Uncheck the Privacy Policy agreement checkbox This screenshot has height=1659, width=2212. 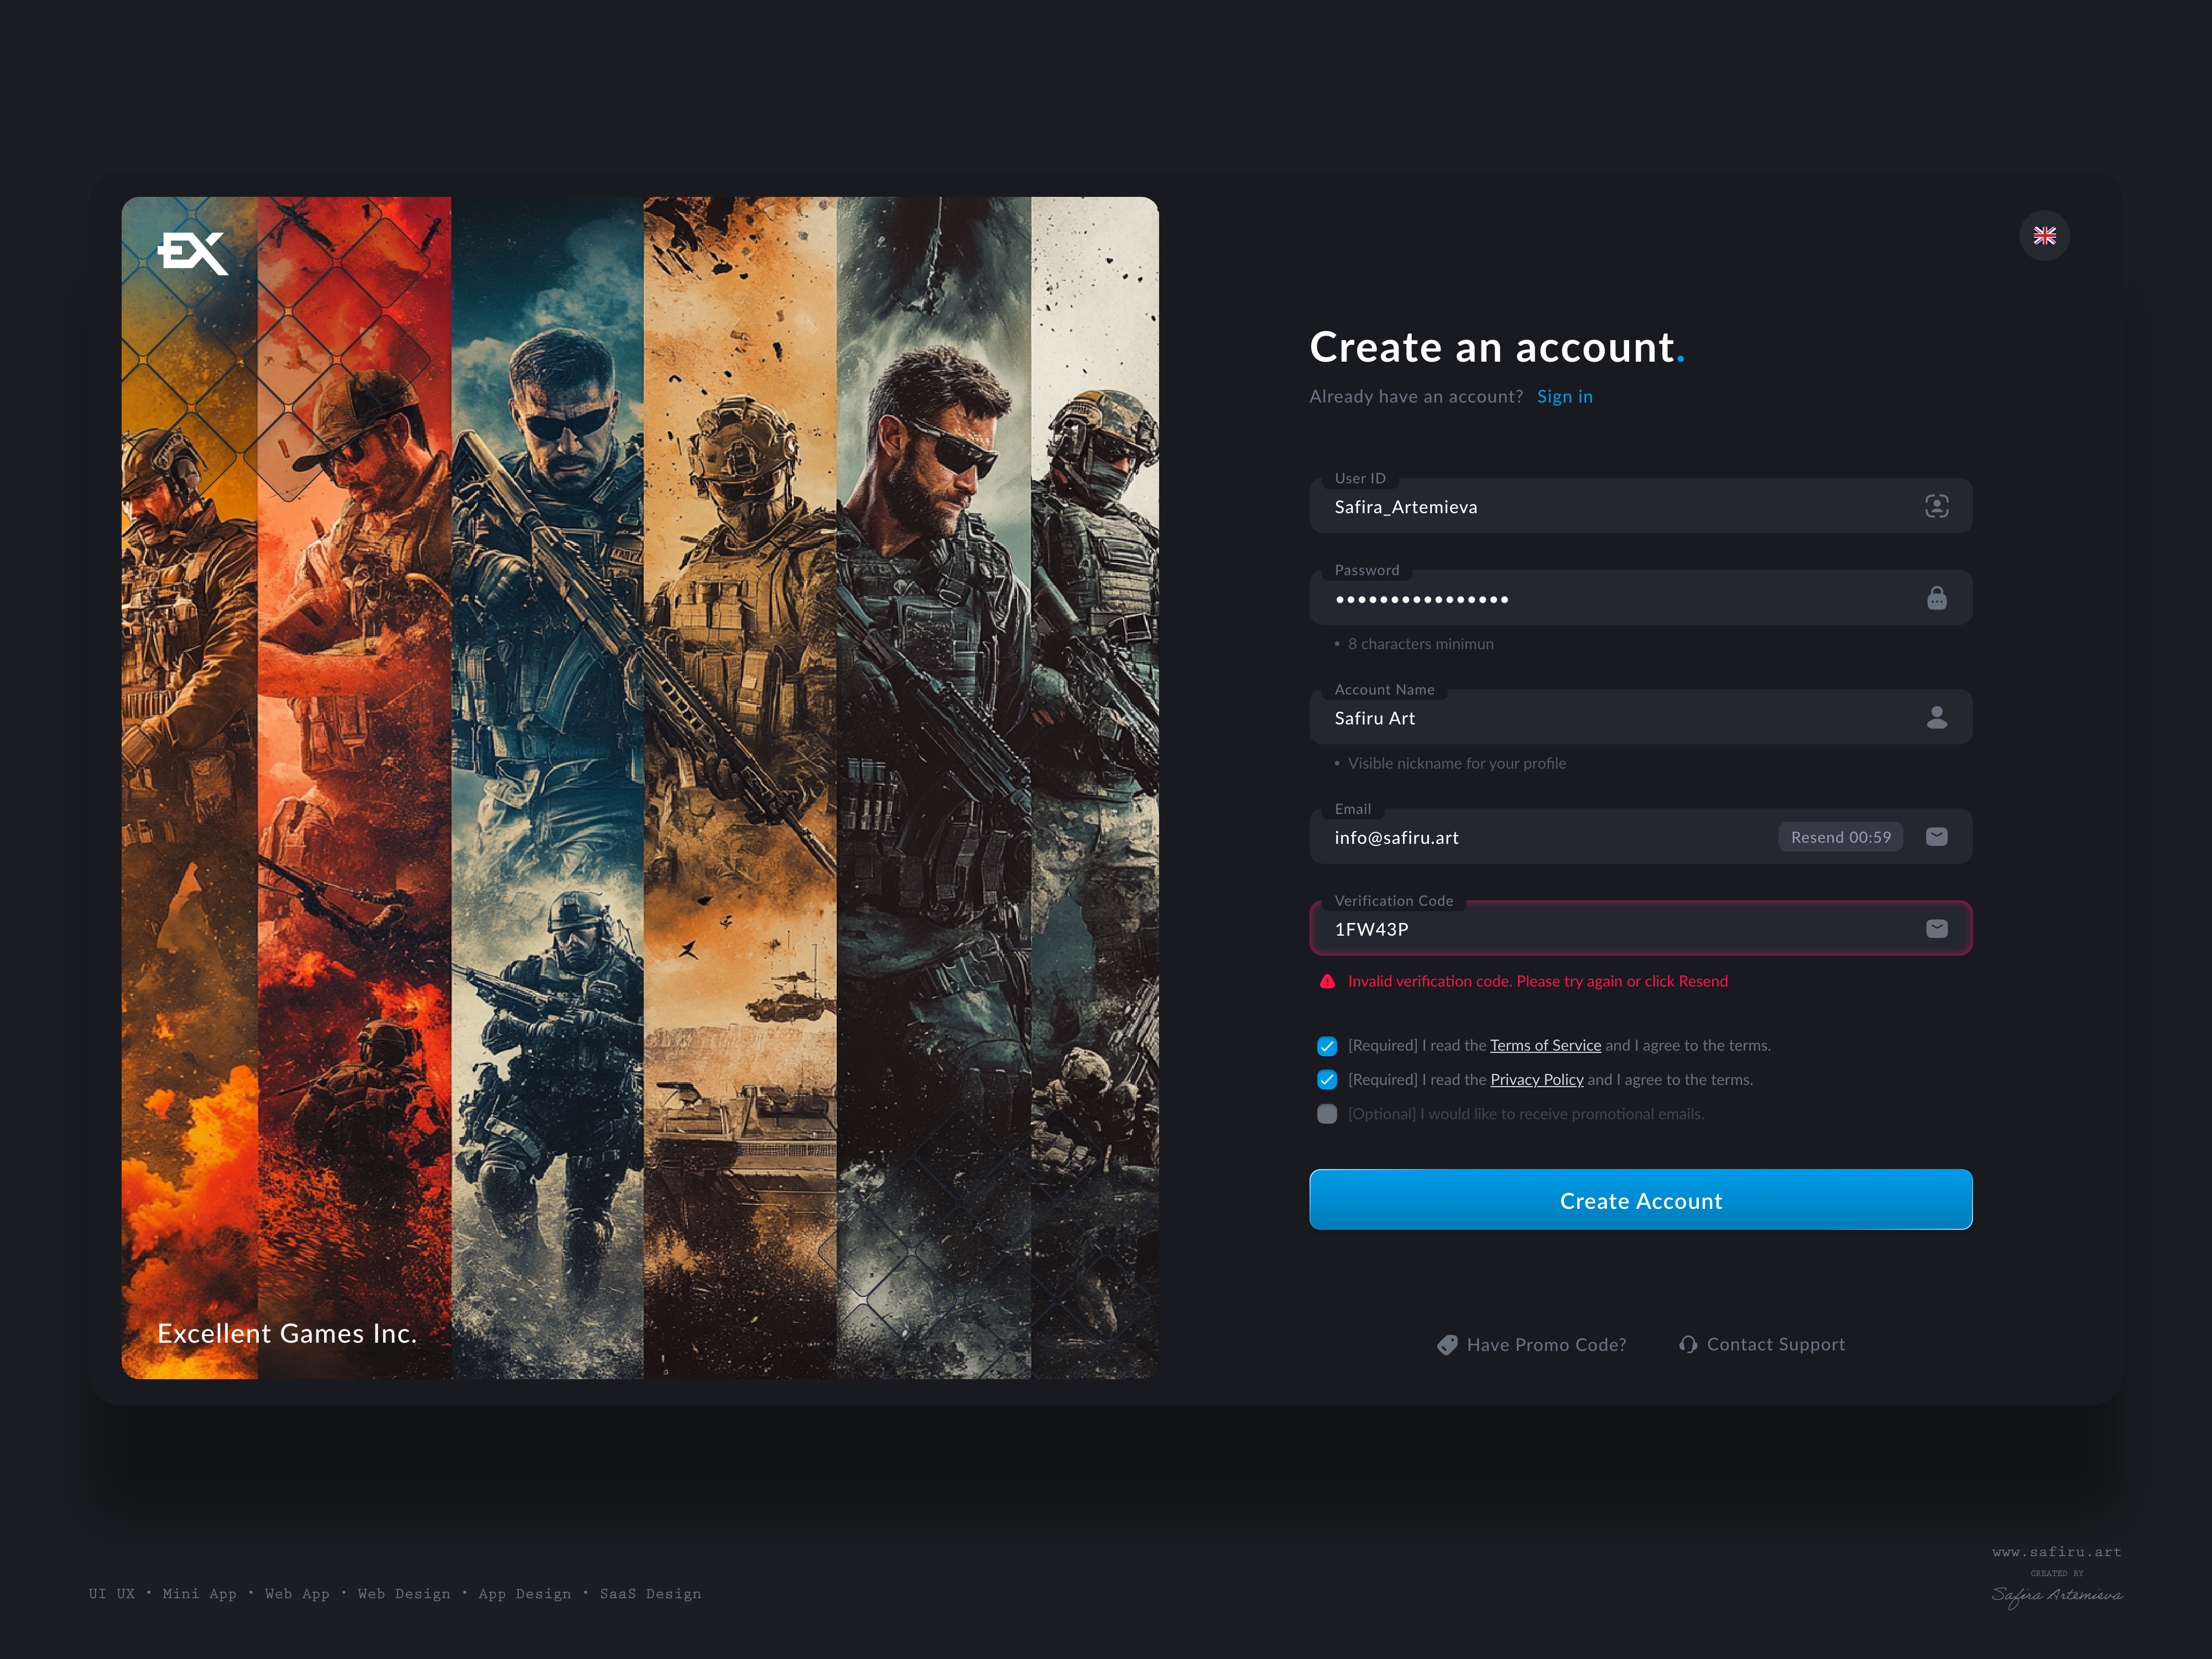[x=1327, y=1079]
